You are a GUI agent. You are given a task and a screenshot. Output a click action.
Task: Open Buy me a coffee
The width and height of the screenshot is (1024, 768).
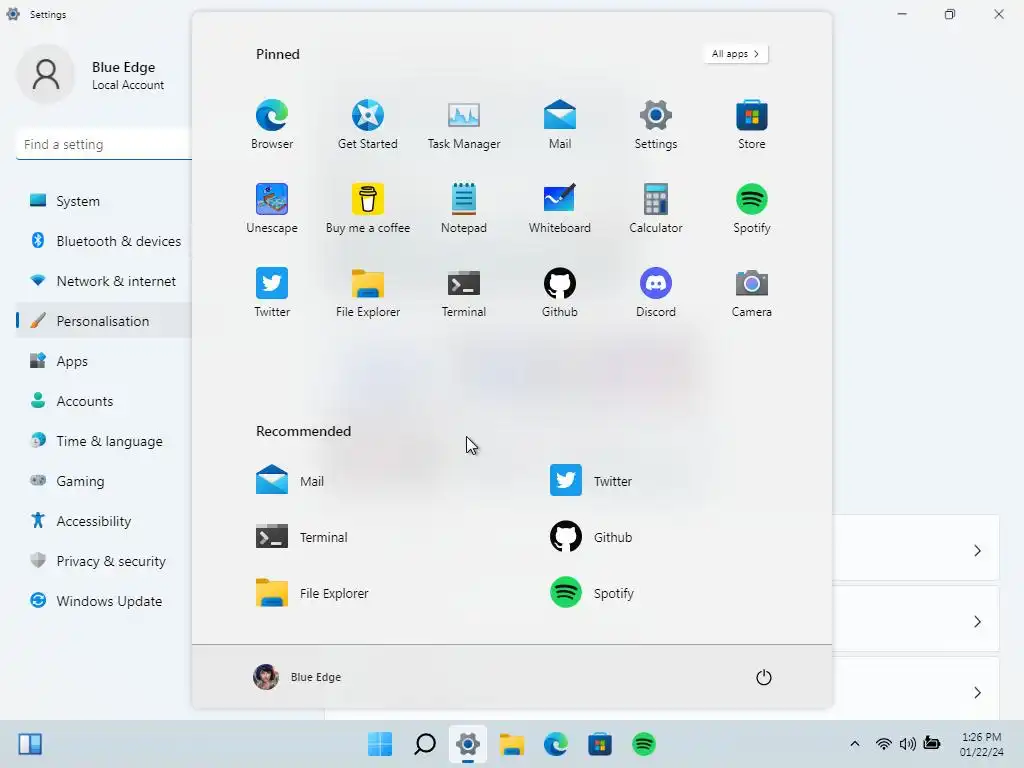pos(368,208)
